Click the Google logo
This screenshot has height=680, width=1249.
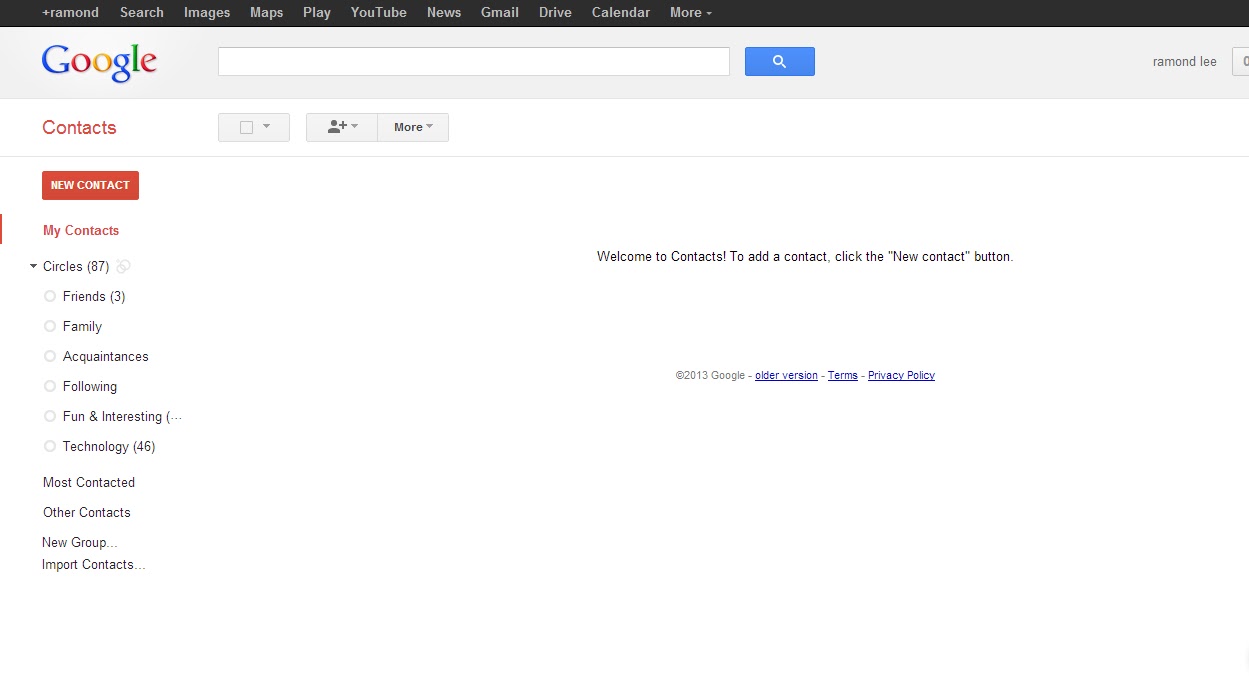pyautogui.click(x=99, y=62)
